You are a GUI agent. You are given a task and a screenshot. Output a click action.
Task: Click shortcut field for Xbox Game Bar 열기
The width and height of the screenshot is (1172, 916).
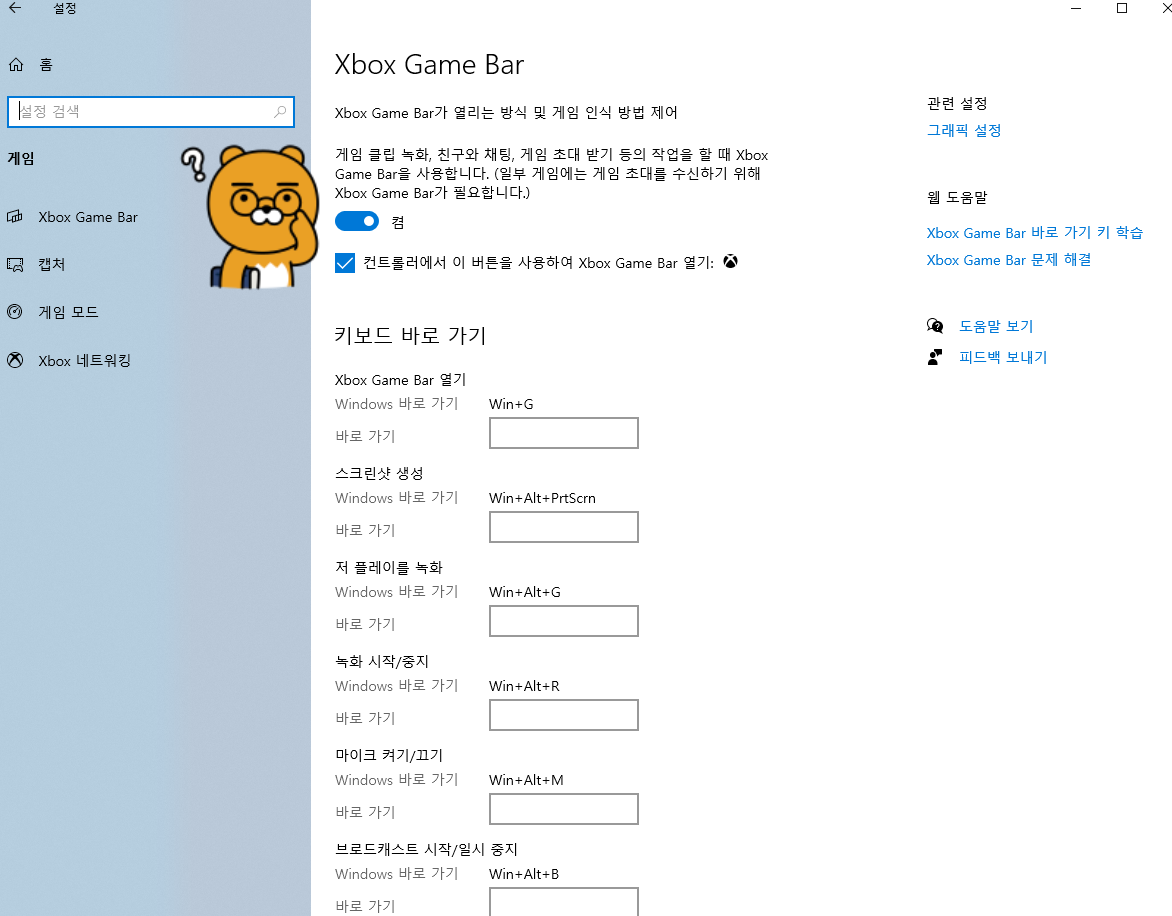coord(564,433)
